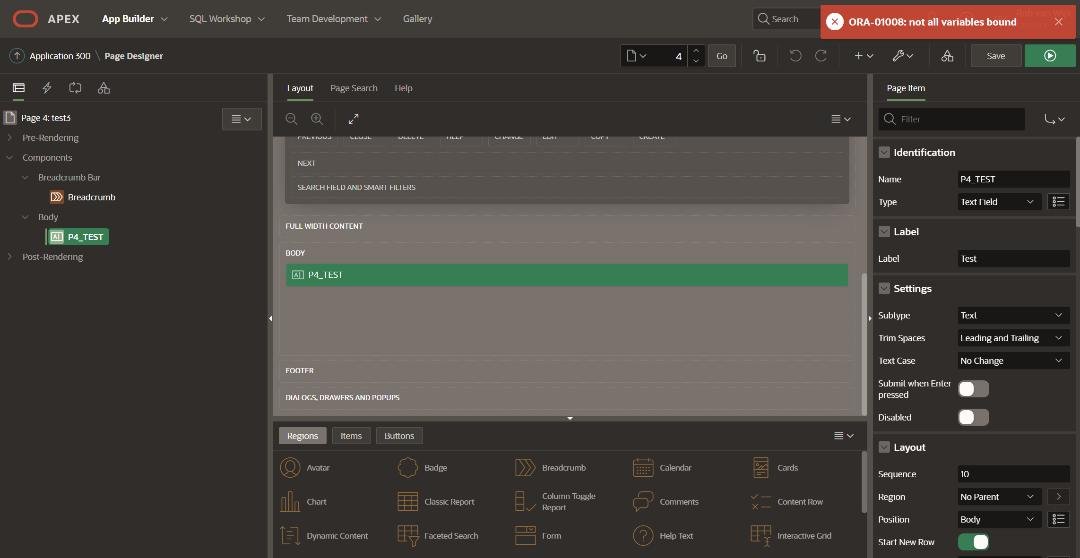
Task: Open the Create plus menu in toolbar
Action: point(864,56)
